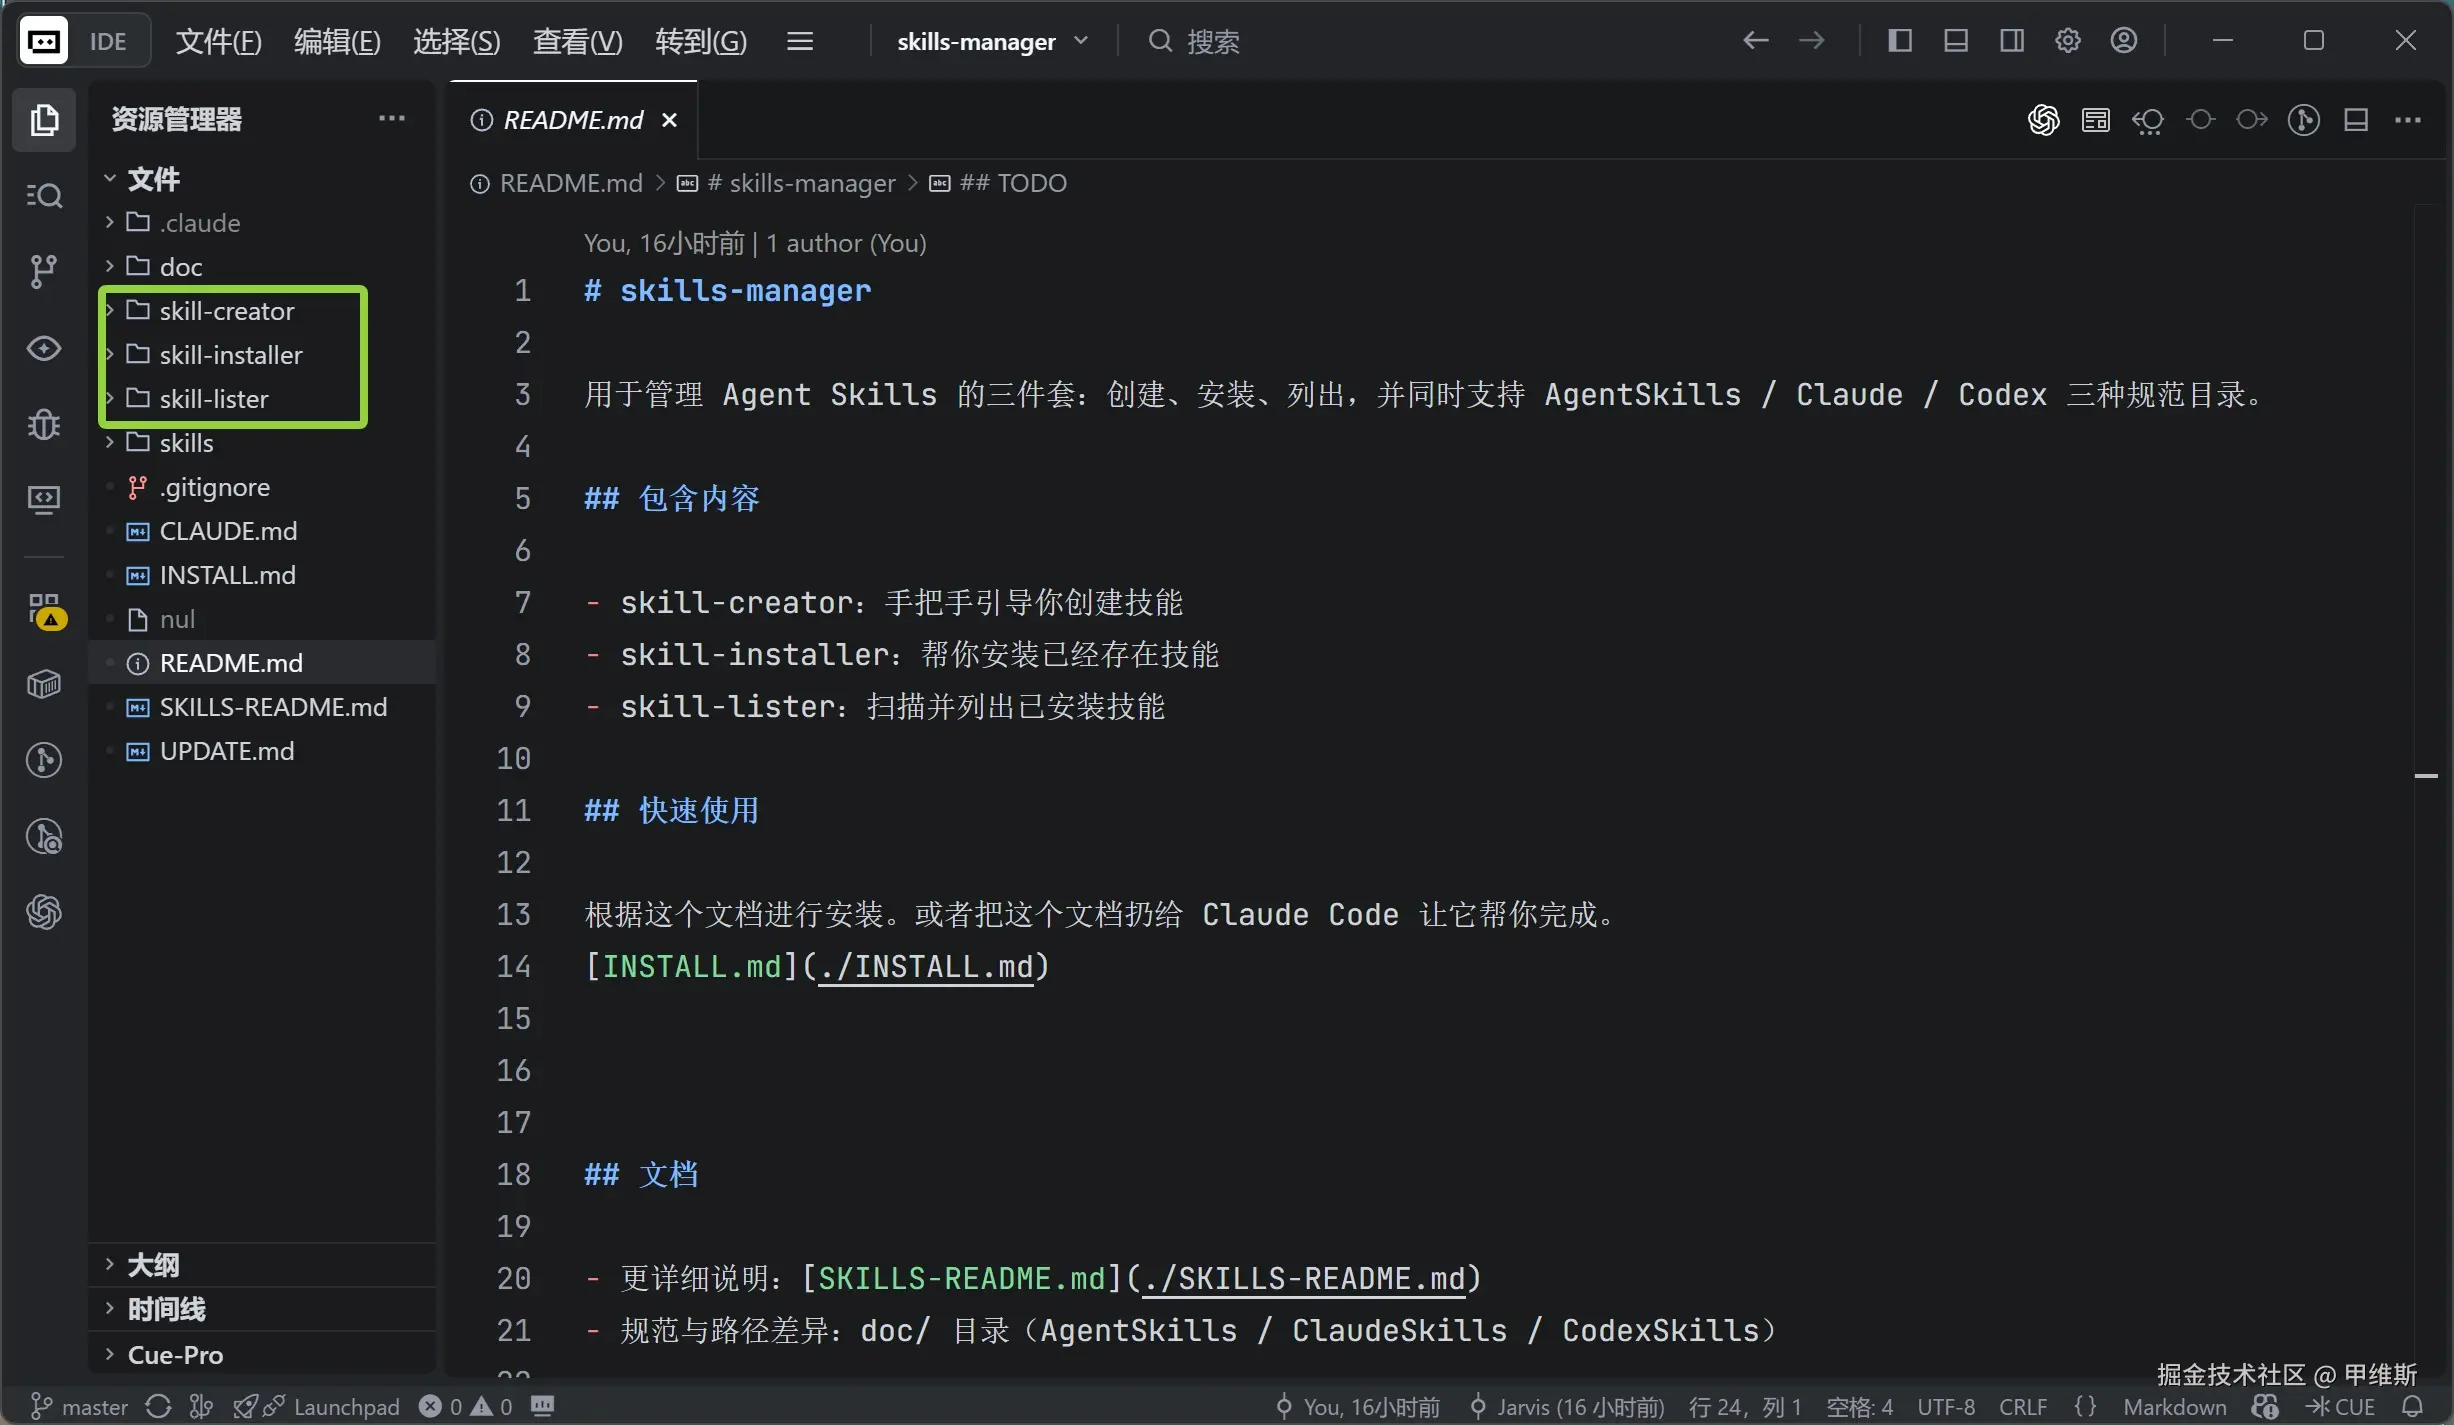Open the 转到(G) menu
Screen dimensions: 2454x1425
pos(700,42)
